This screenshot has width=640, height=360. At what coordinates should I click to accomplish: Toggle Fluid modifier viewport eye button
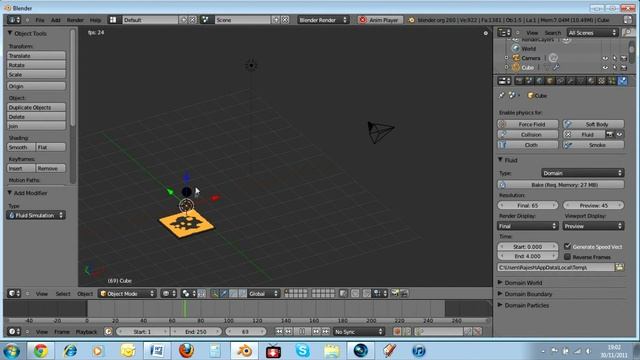click(x=619, y=134)
